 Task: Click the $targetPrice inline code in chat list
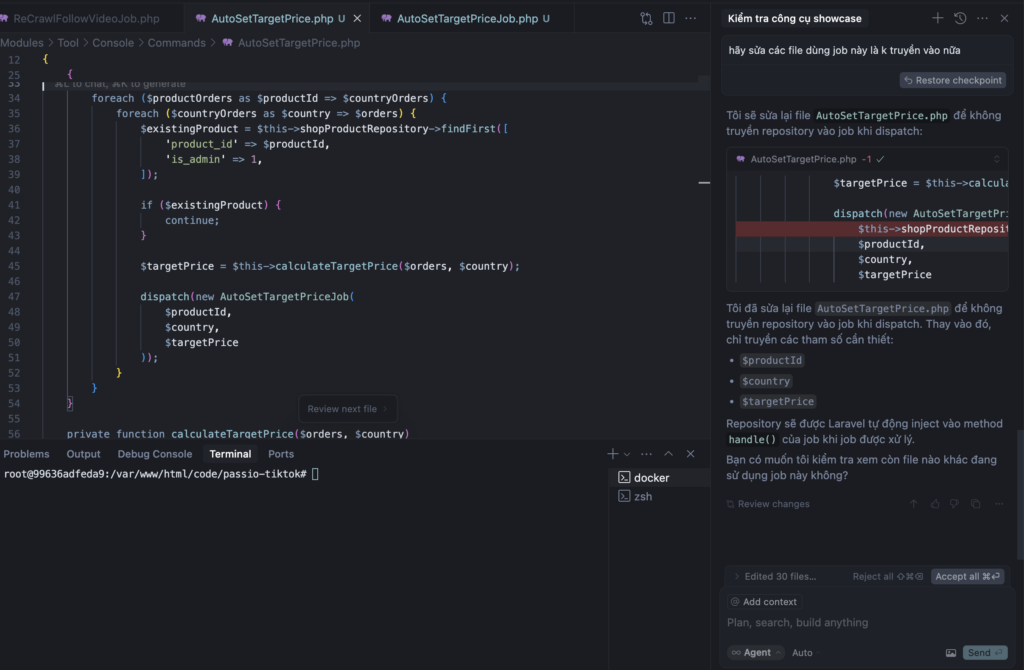click(x=777, y=402)
